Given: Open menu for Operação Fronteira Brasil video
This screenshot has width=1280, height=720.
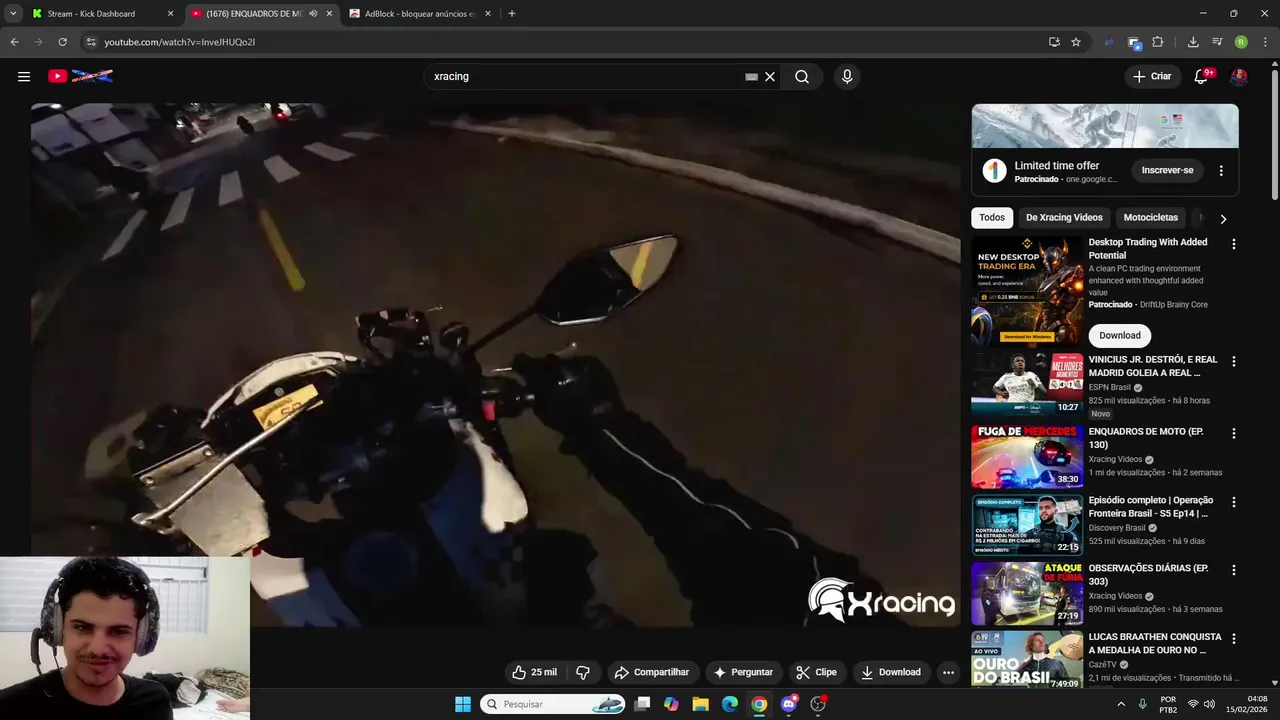Looking at the screenshot, I should pyautogui.click(x=1234, y=502).
